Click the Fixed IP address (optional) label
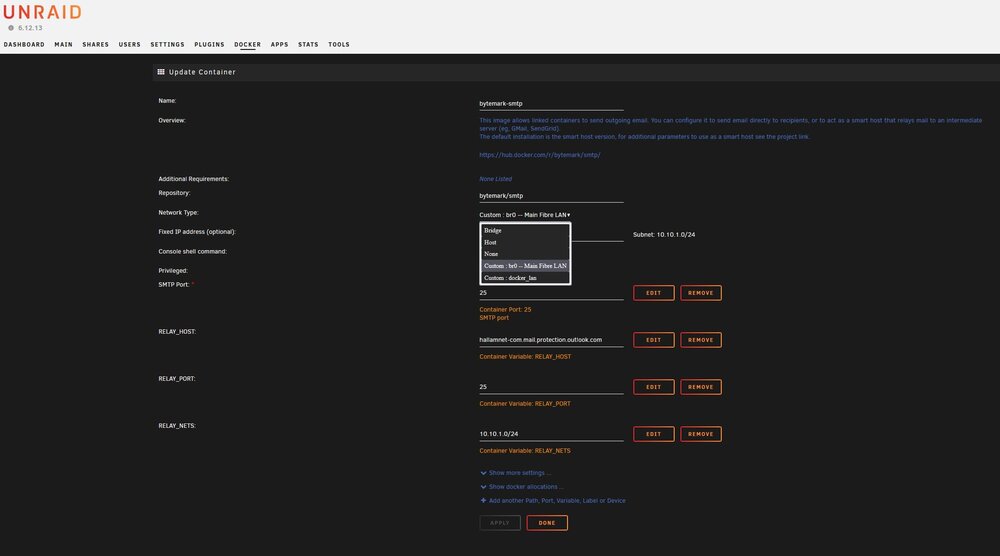The image size is (1000, 556). point(197,232)
